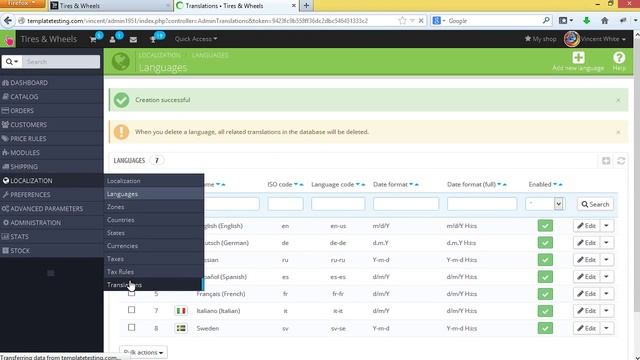Check the Italiano row checkbox
640x360 pixels.
click(x=131, y=310)
